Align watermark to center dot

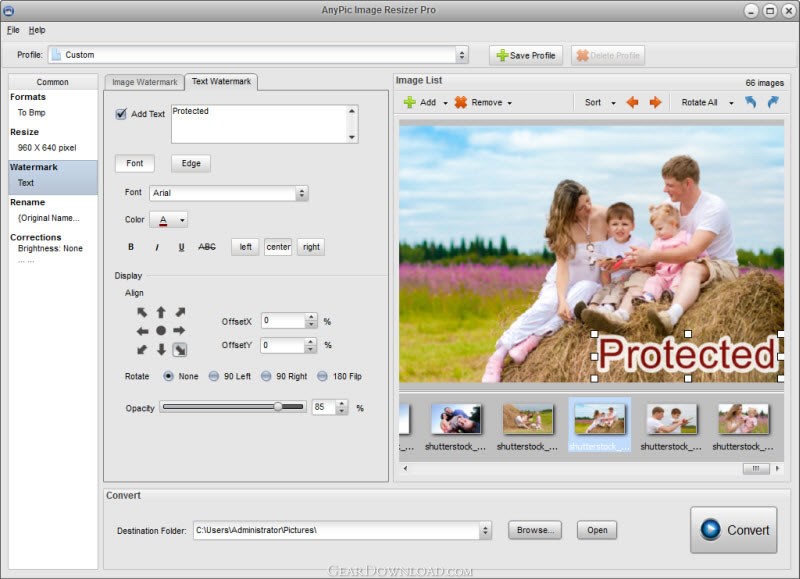(161, 331)
